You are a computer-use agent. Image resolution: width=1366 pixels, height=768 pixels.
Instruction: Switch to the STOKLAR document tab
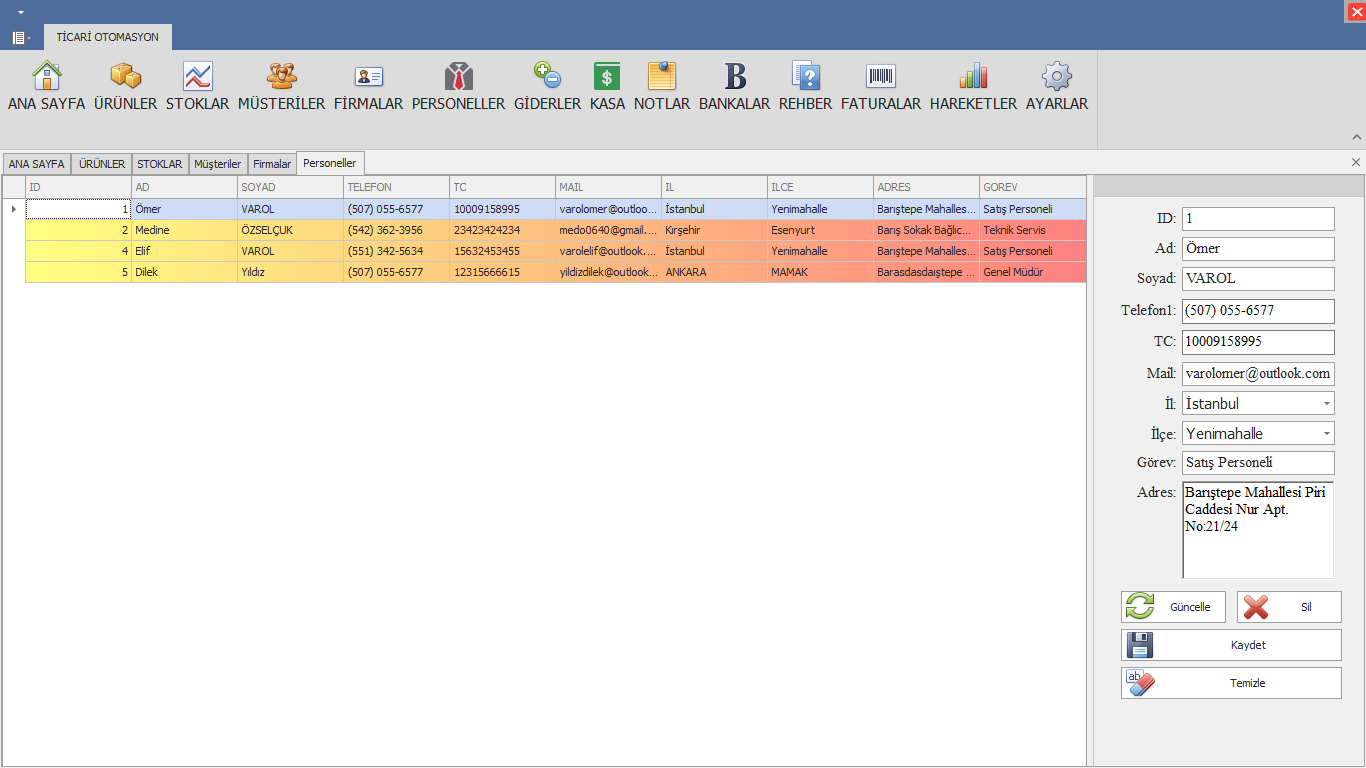160,164
